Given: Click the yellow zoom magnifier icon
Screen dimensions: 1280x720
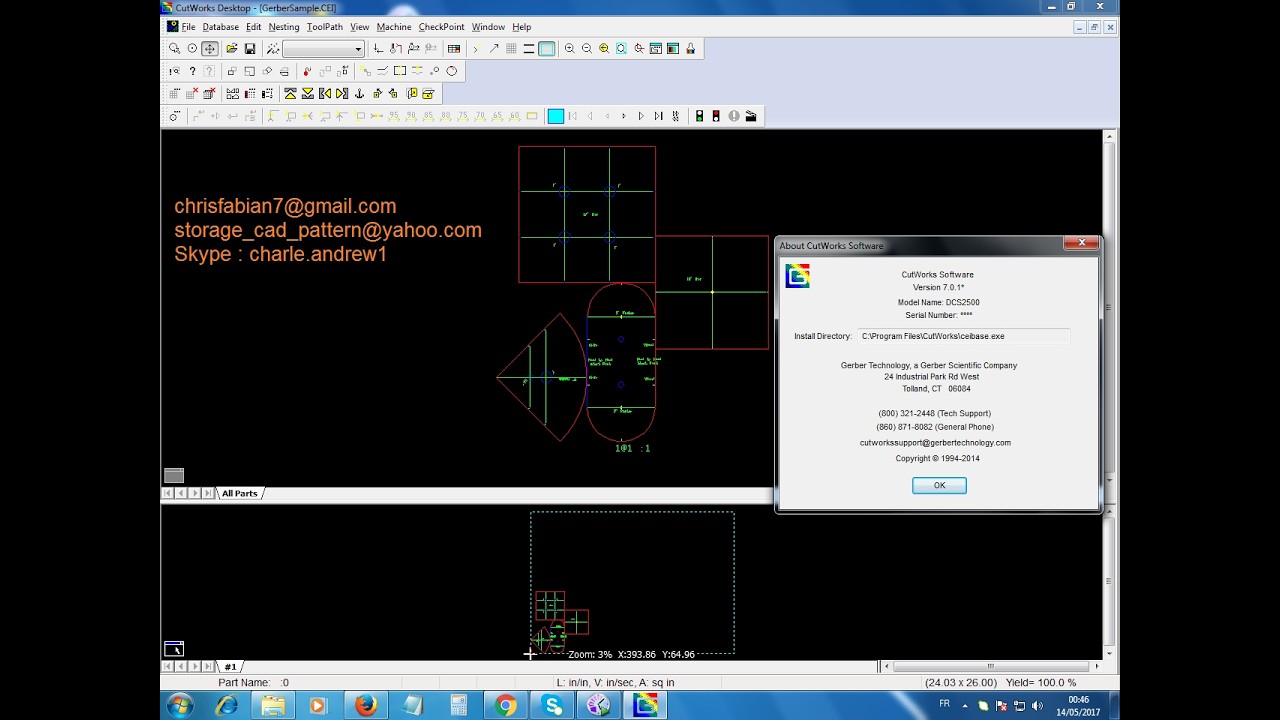Looking at the screenshot, I should (x=604, y=48).
